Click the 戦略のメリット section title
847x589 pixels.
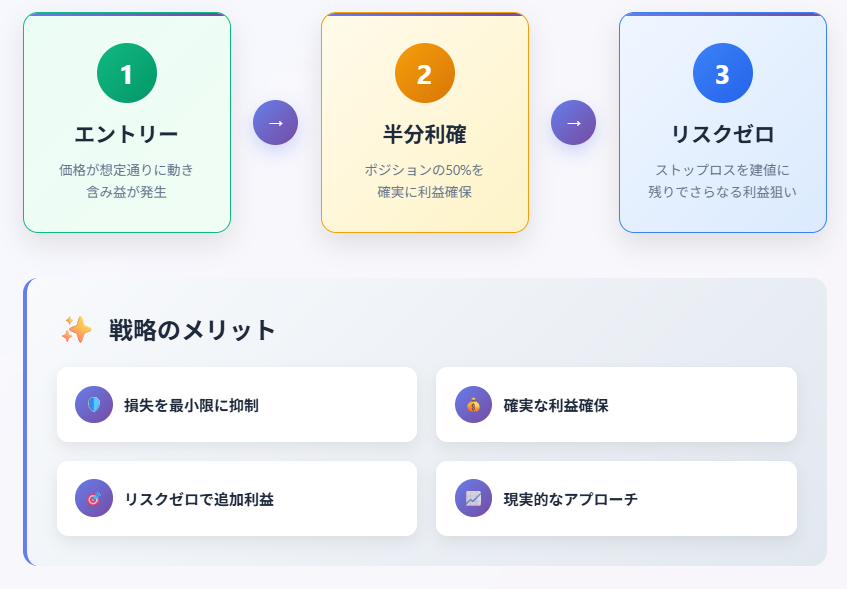[192, 330]
